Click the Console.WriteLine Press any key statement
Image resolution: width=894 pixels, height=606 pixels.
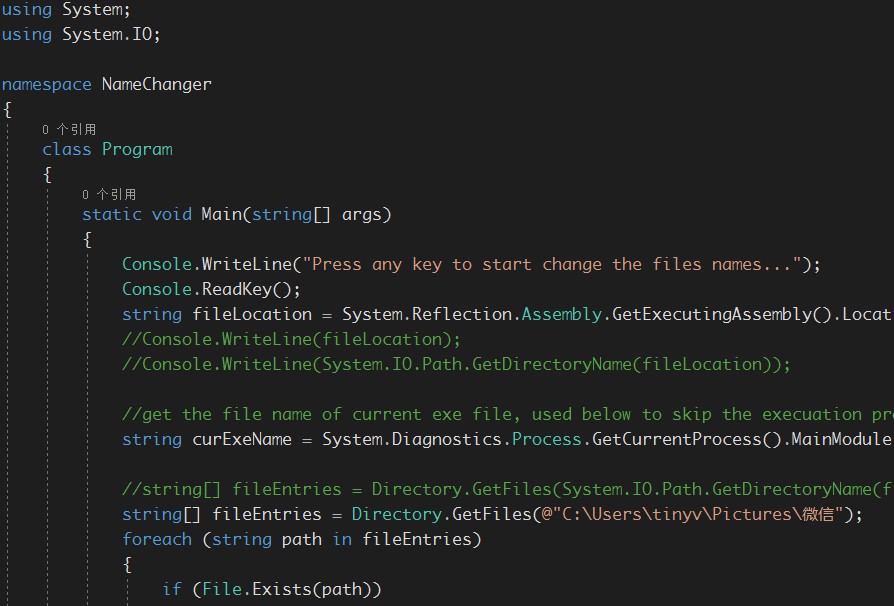click(x=471, y=265)
